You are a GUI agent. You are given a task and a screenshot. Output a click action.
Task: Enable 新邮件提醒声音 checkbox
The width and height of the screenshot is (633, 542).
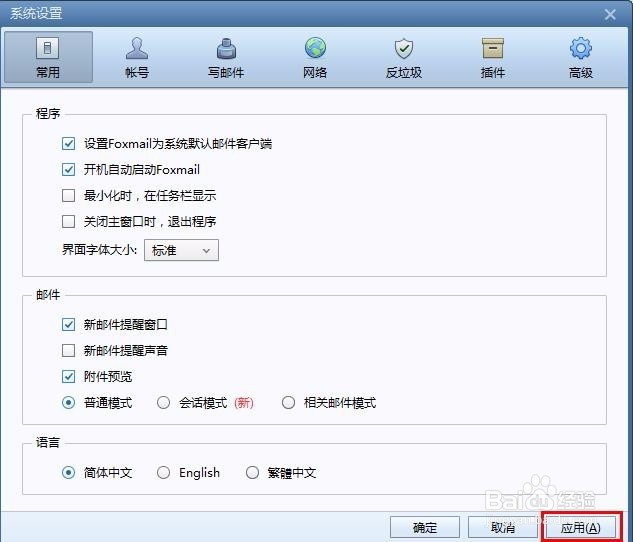68,350
